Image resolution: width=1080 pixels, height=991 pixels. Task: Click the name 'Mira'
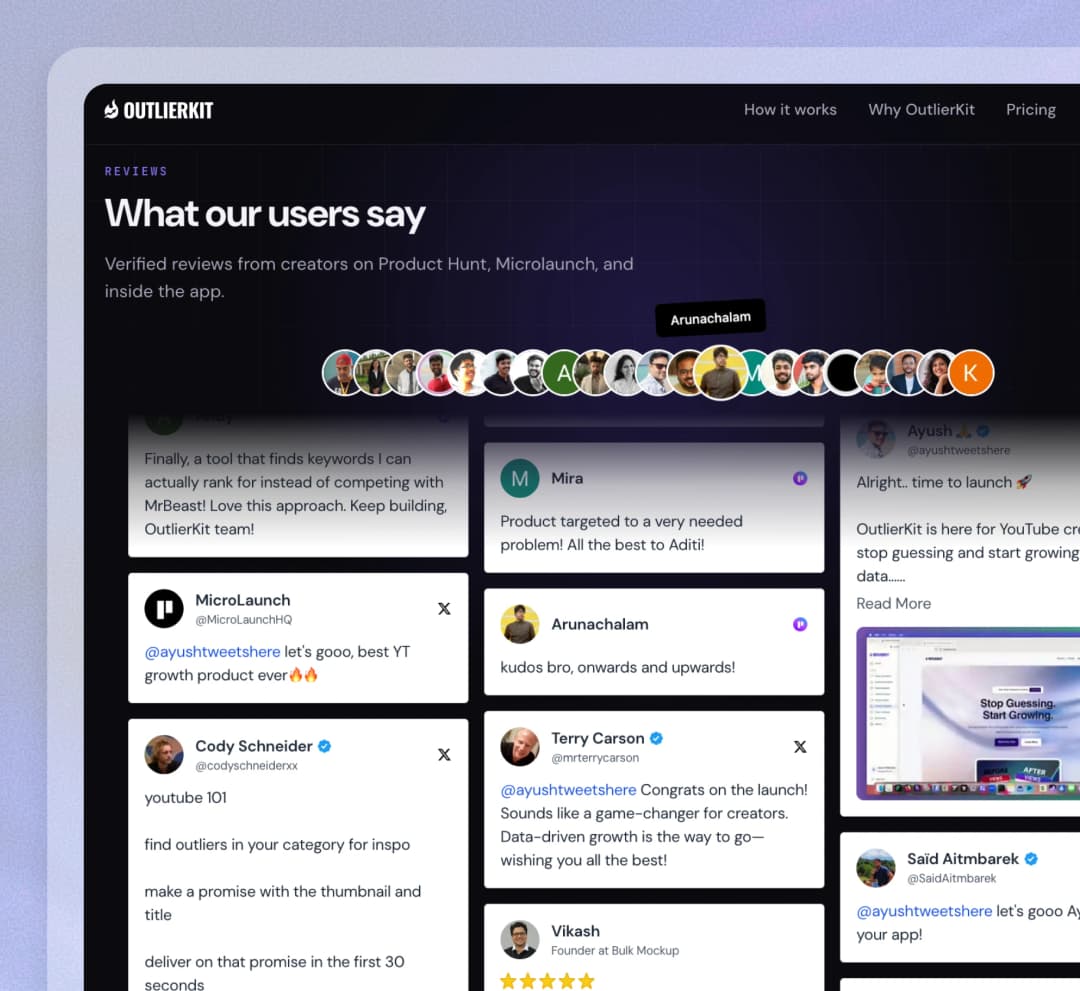567,479
